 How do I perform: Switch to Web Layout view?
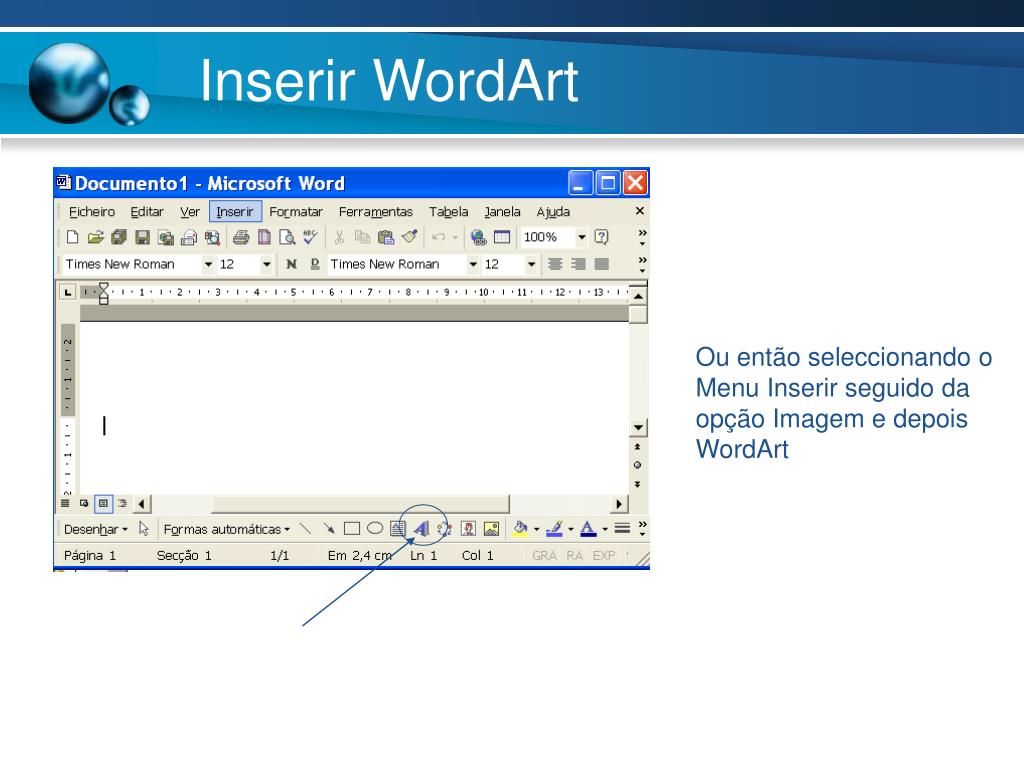pyautogui.click(x=84, y=504)
